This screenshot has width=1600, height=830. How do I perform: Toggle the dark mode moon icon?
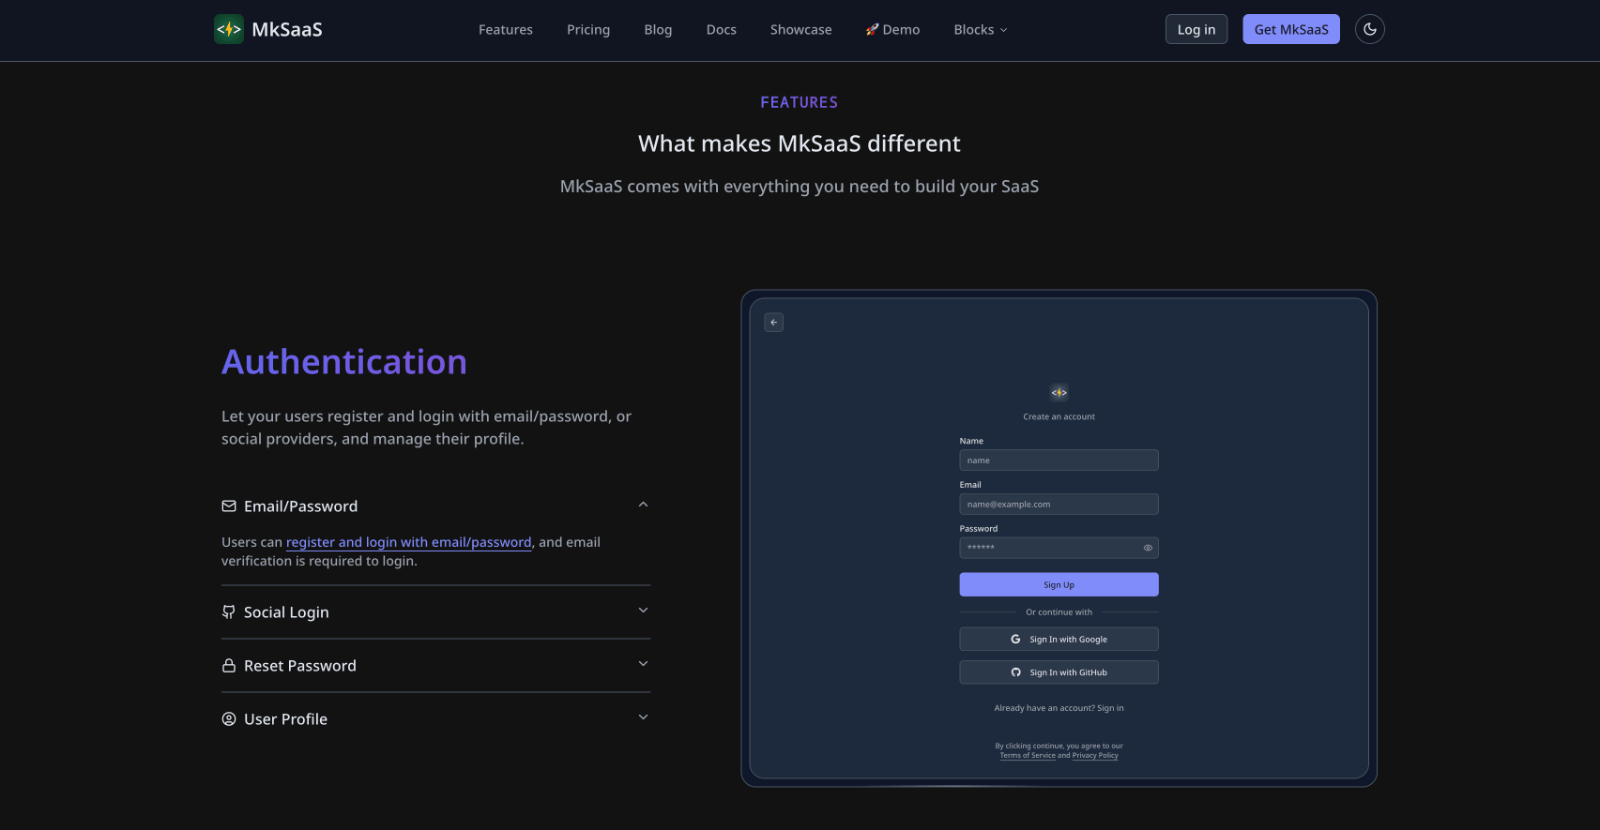click(x=1369, y=29)
